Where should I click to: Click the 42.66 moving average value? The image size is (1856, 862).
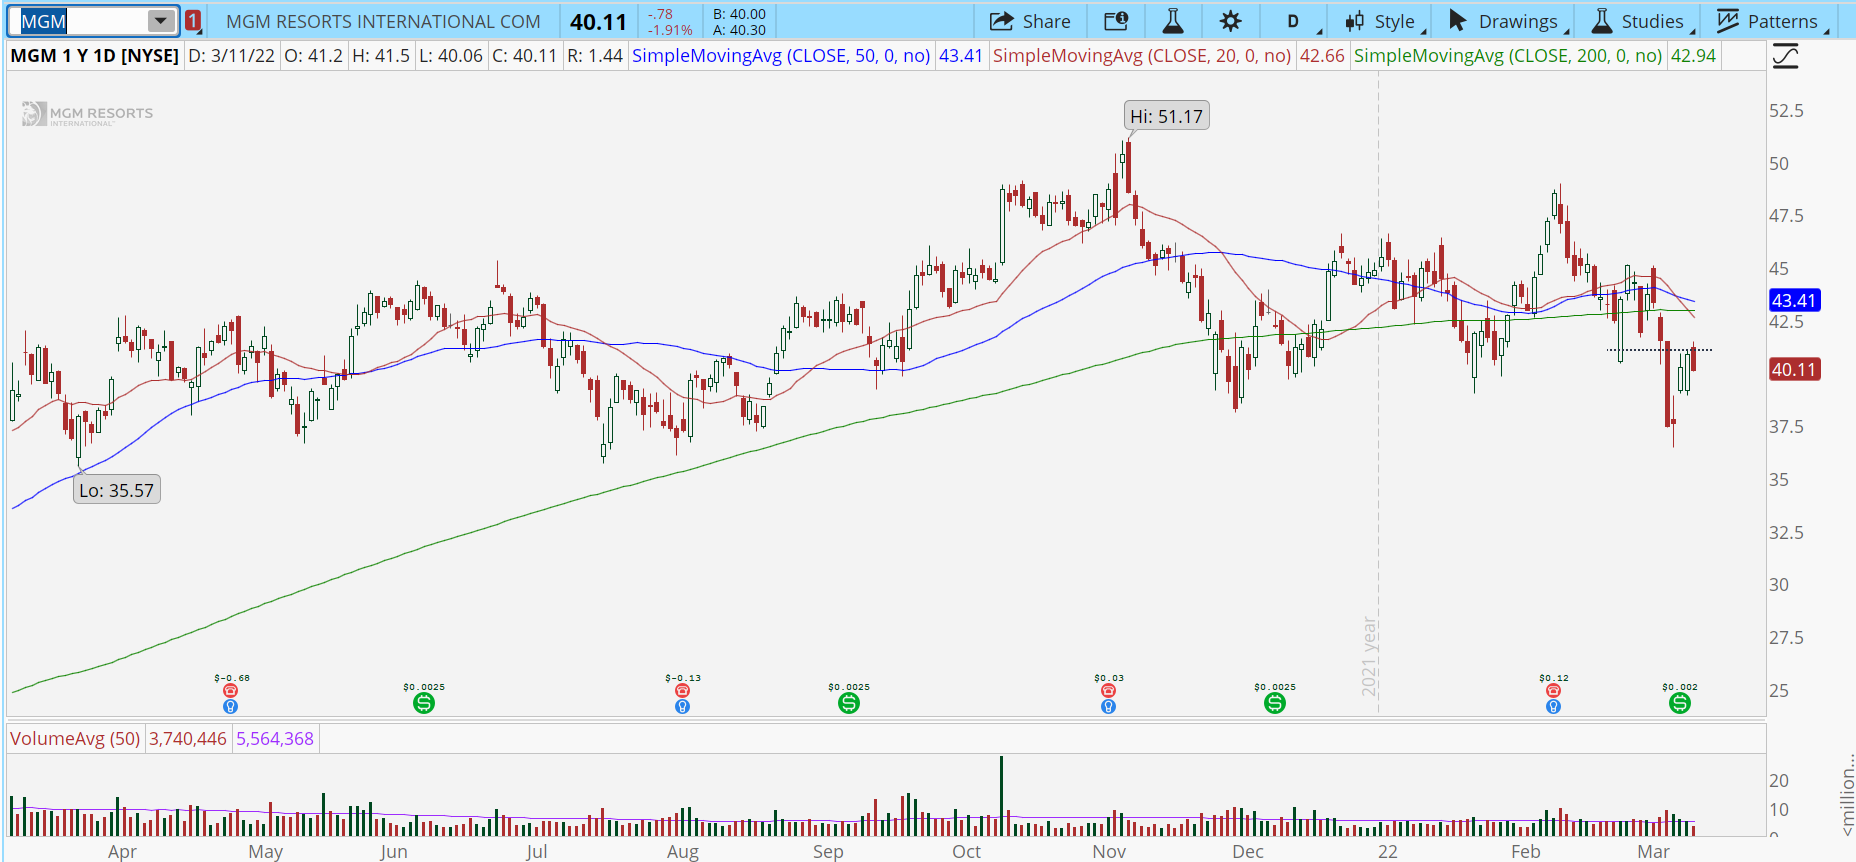[1322, 56]
